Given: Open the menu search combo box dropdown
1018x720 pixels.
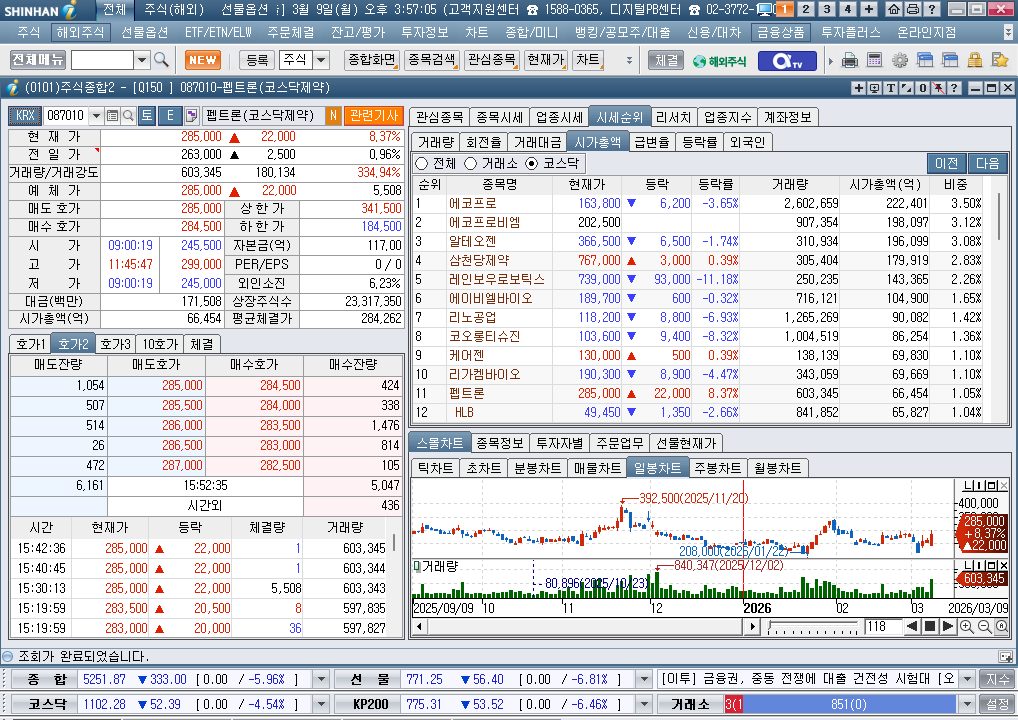Looking at the screenshot, I should pos(142,60).
